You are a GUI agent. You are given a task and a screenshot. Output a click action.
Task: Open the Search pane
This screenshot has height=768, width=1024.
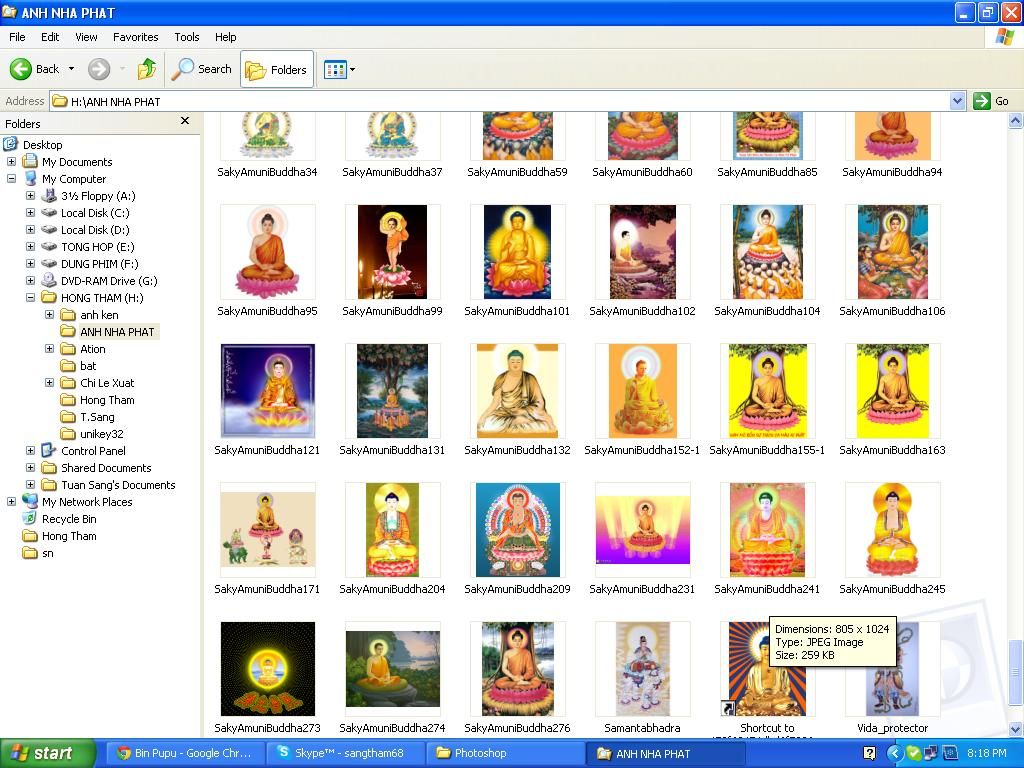202,69
